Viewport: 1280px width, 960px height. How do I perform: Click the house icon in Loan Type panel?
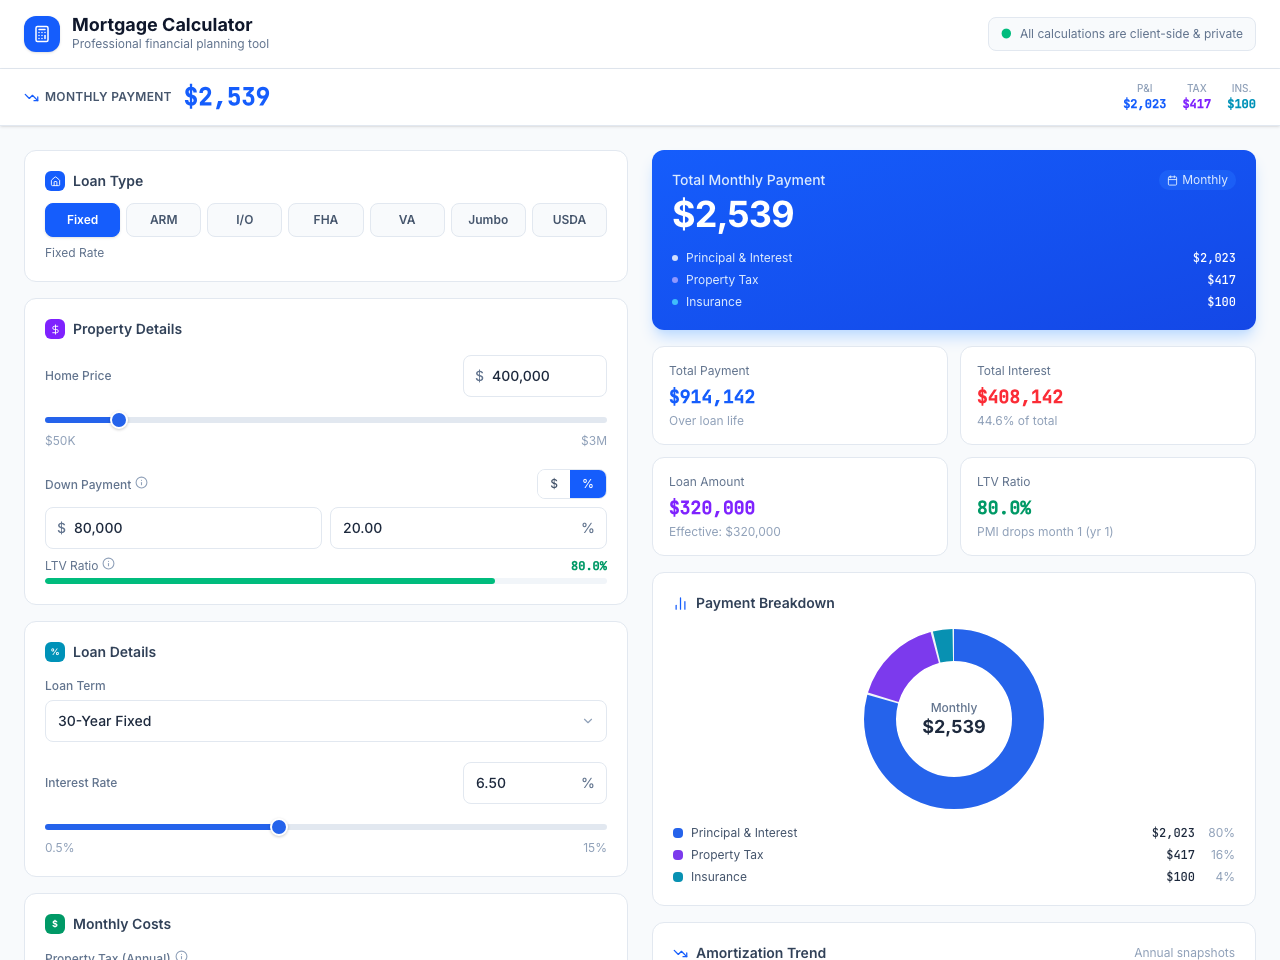[54, 181]
